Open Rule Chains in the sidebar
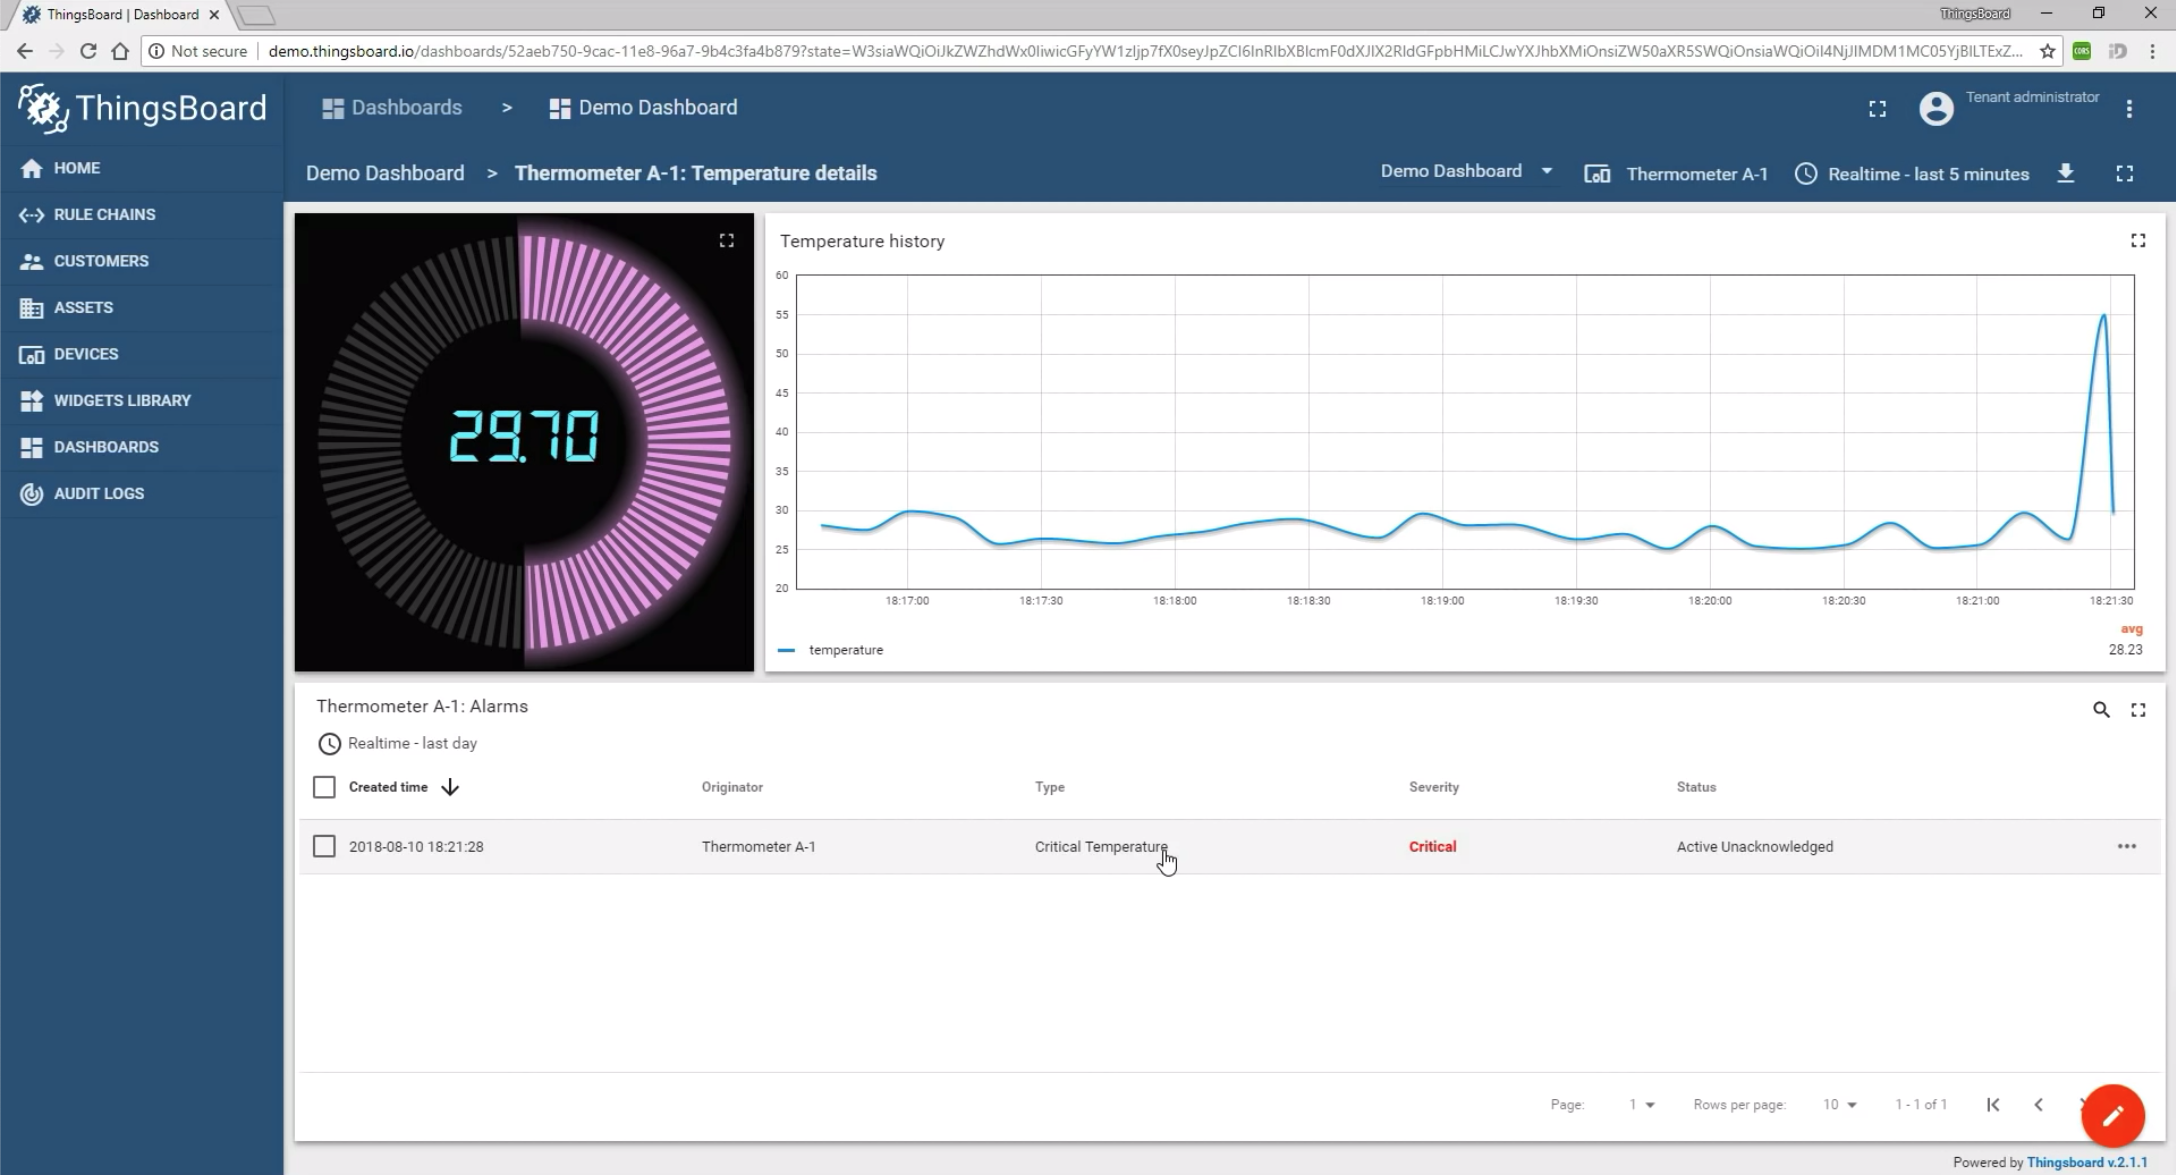The height and width of the screenshot is (1175, 2176). click(104, 214)
